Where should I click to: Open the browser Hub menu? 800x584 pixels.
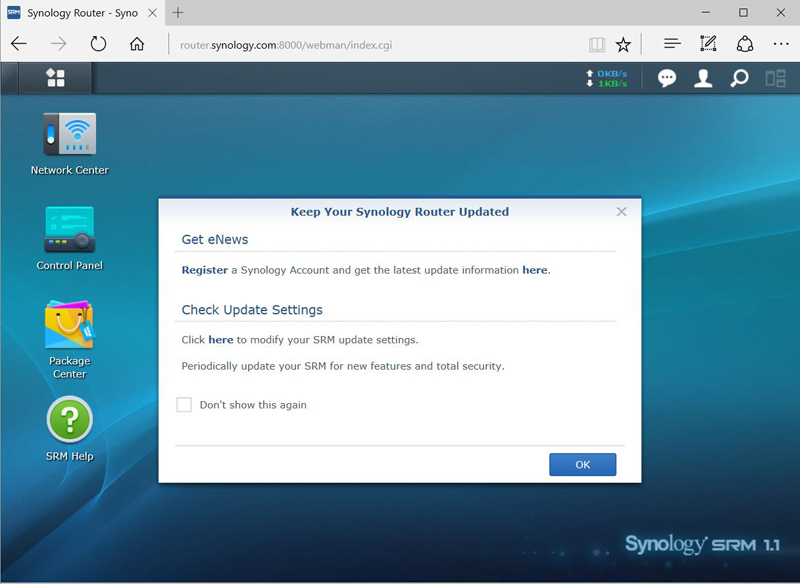[672, 44]
